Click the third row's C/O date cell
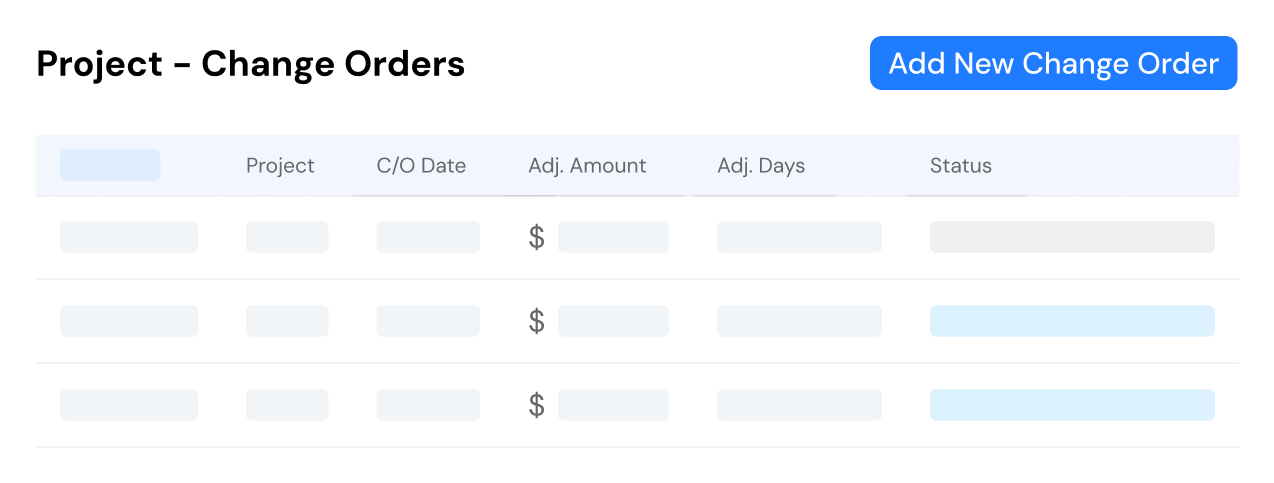The image size is (1274, 483). pyautogui.click(x=428, y=405)
